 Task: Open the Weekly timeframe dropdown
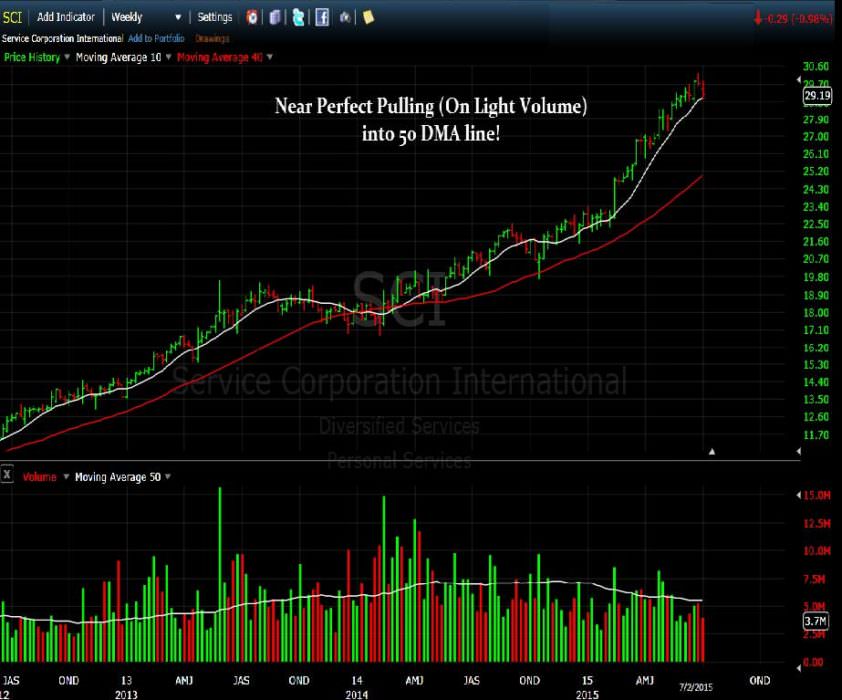pyautogui.click(x=146, y=17)
